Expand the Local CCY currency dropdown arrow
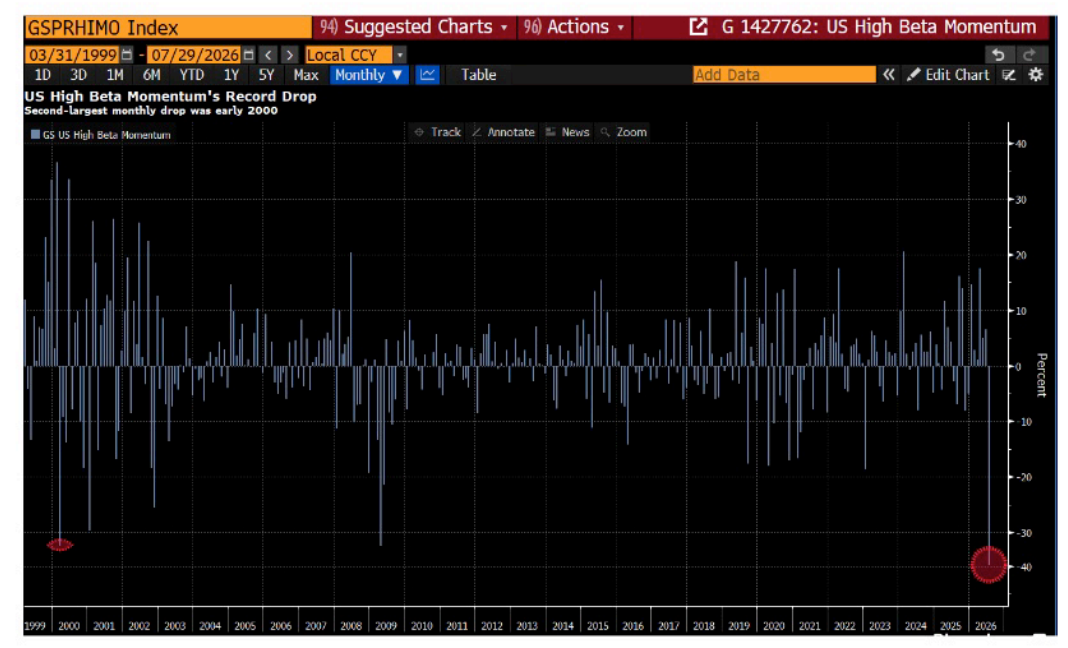This screenshot has width=1068, height=648. point(400,55)
